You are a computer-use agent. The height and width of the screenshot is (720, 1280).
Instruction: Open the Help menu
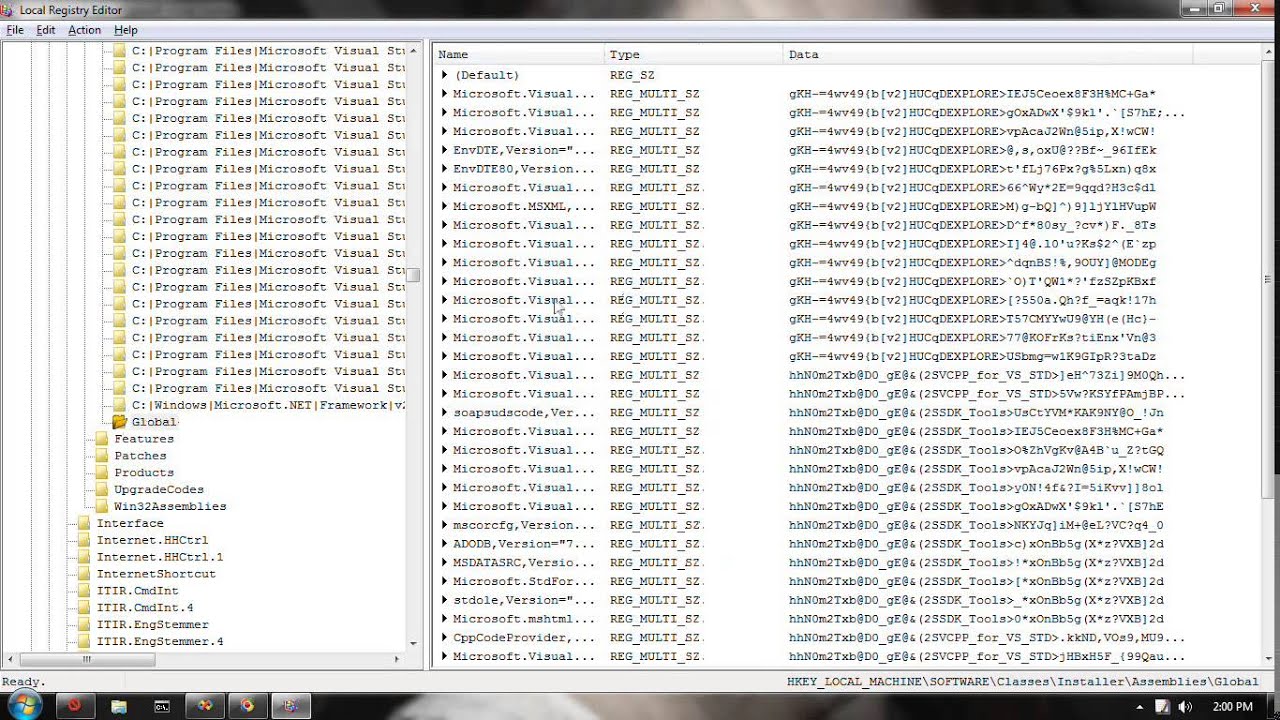(x=125, y=30)
